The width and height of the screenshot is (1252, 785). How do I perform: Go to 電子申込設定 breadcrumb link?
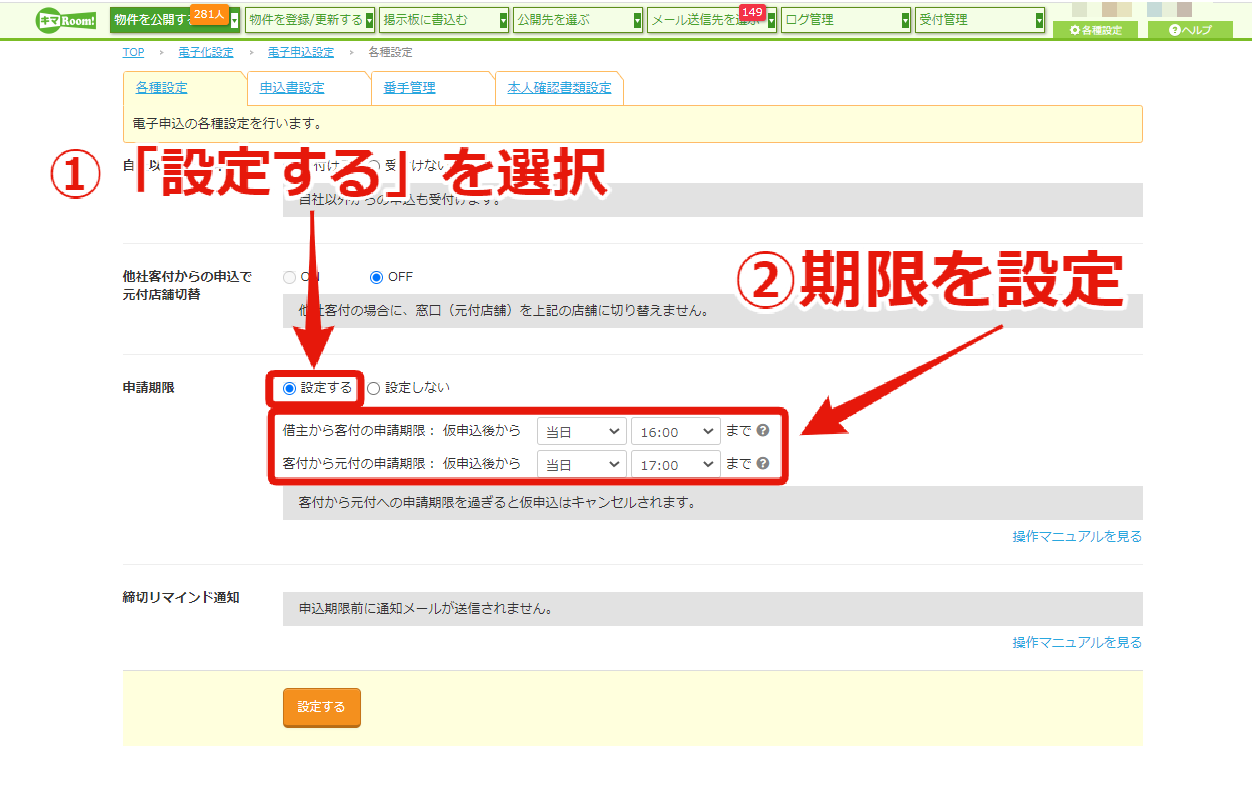301,52
